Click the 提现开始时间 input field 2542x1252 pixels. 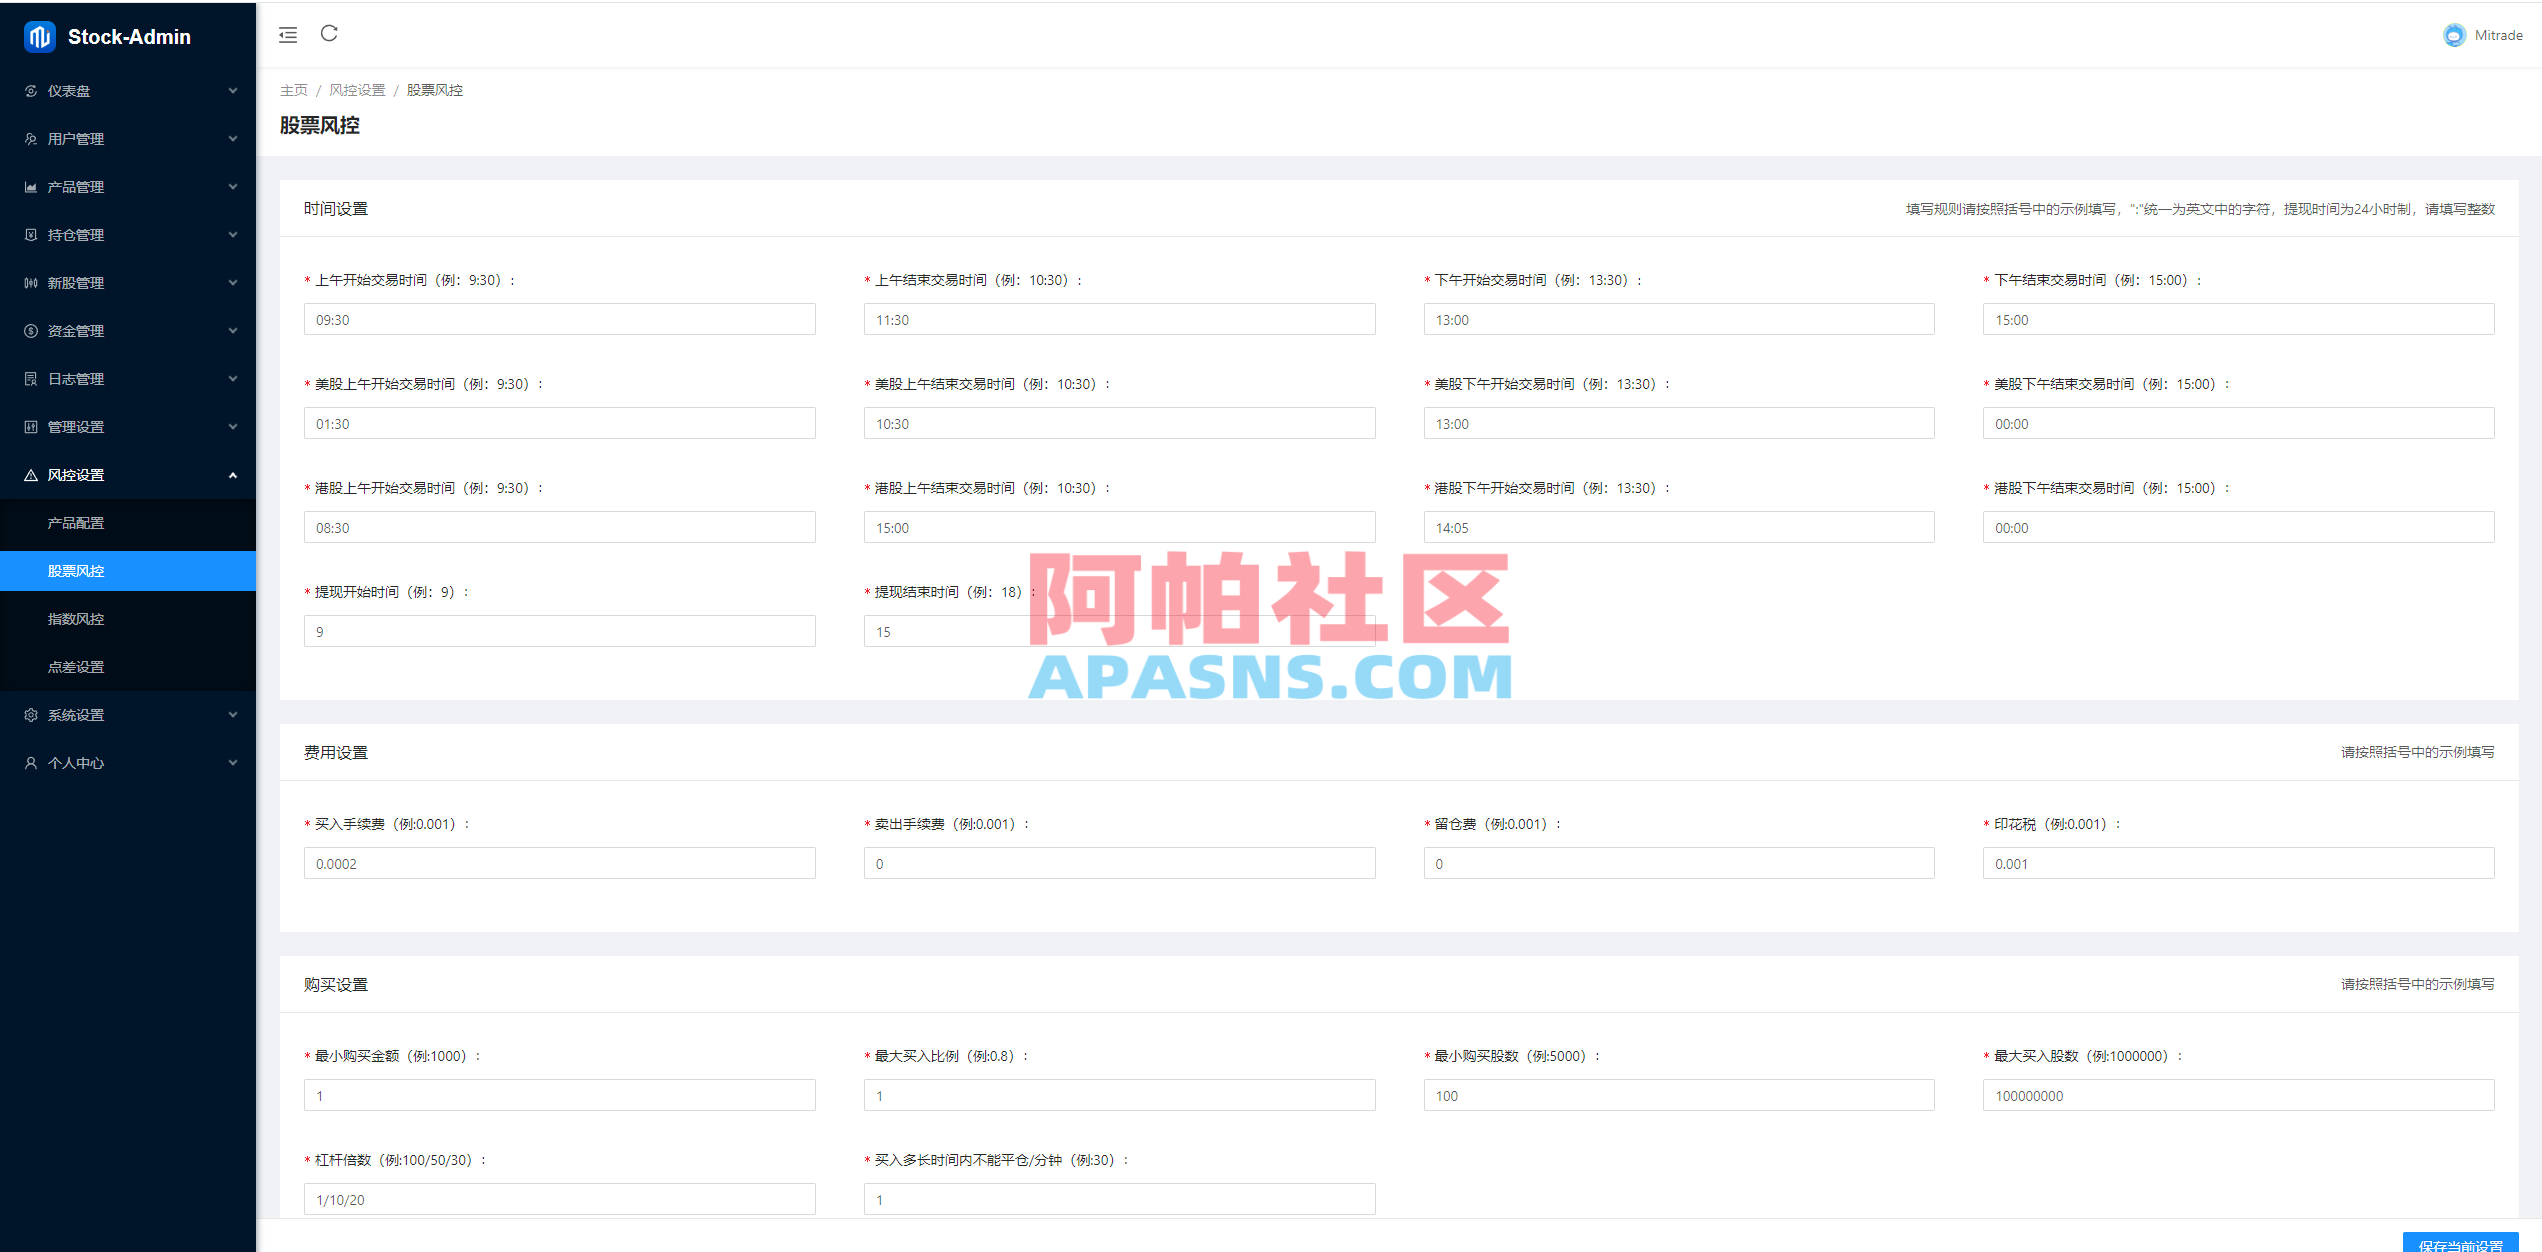(x=559, y=630)
